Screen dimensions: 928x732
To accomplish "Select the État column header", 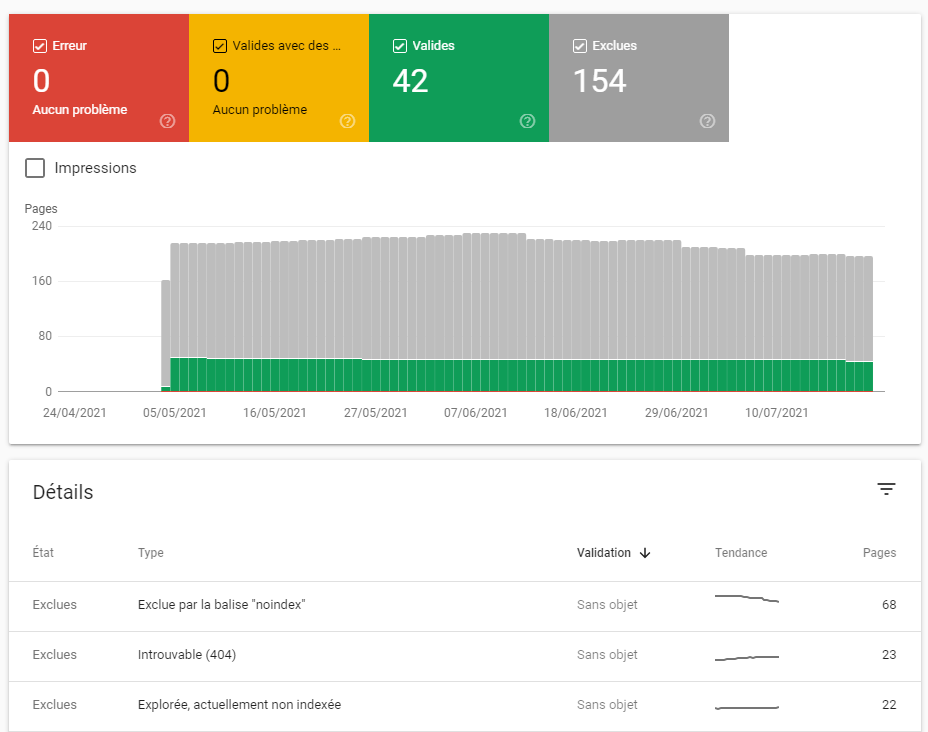I will 43,553.
